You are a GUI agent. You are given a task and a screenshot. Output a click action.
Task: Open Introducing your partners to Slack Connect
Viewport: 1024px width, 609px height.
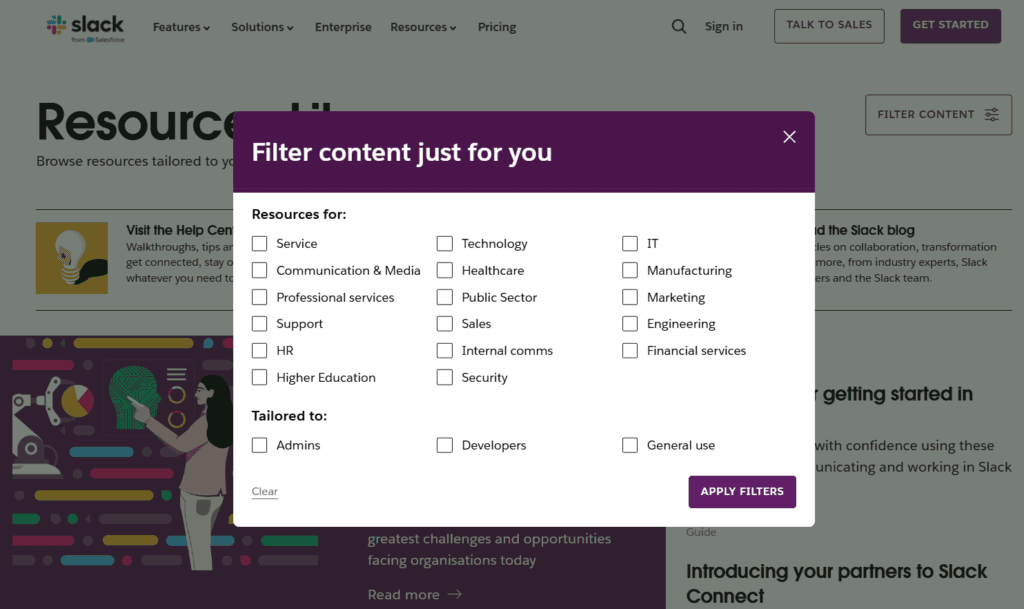pos(836,584)
